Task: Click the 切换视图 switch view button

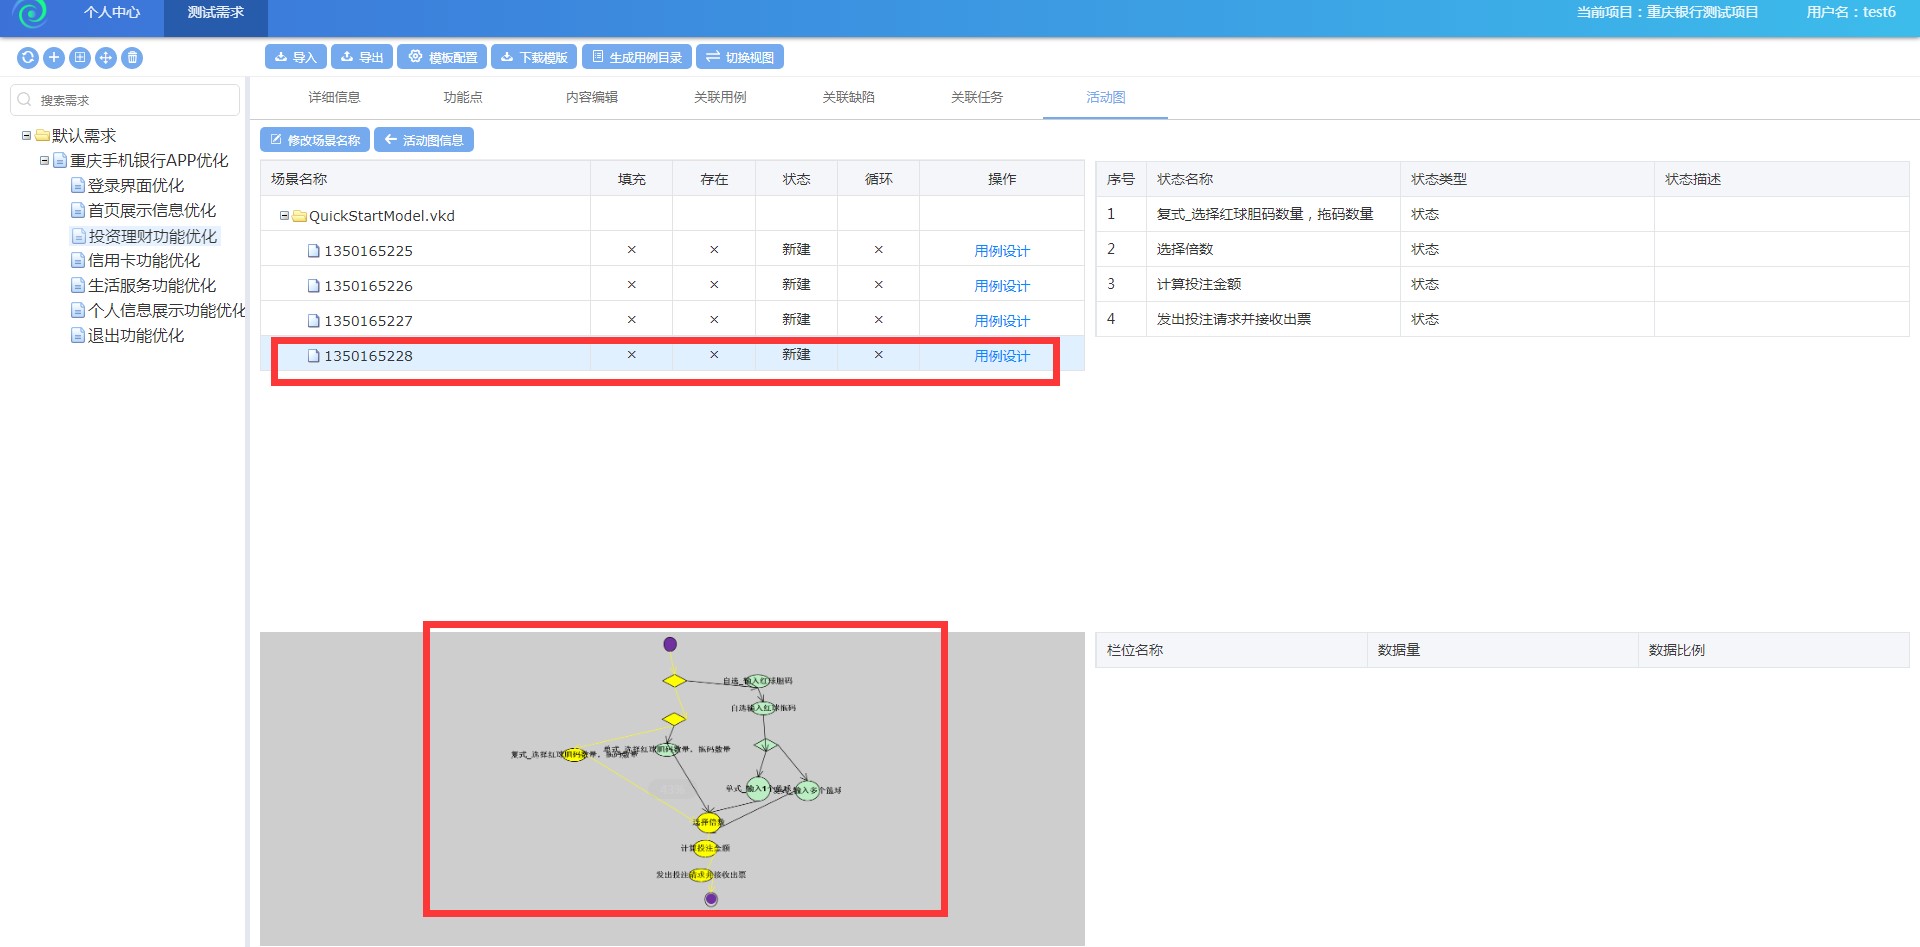Action: pos(740,57)
